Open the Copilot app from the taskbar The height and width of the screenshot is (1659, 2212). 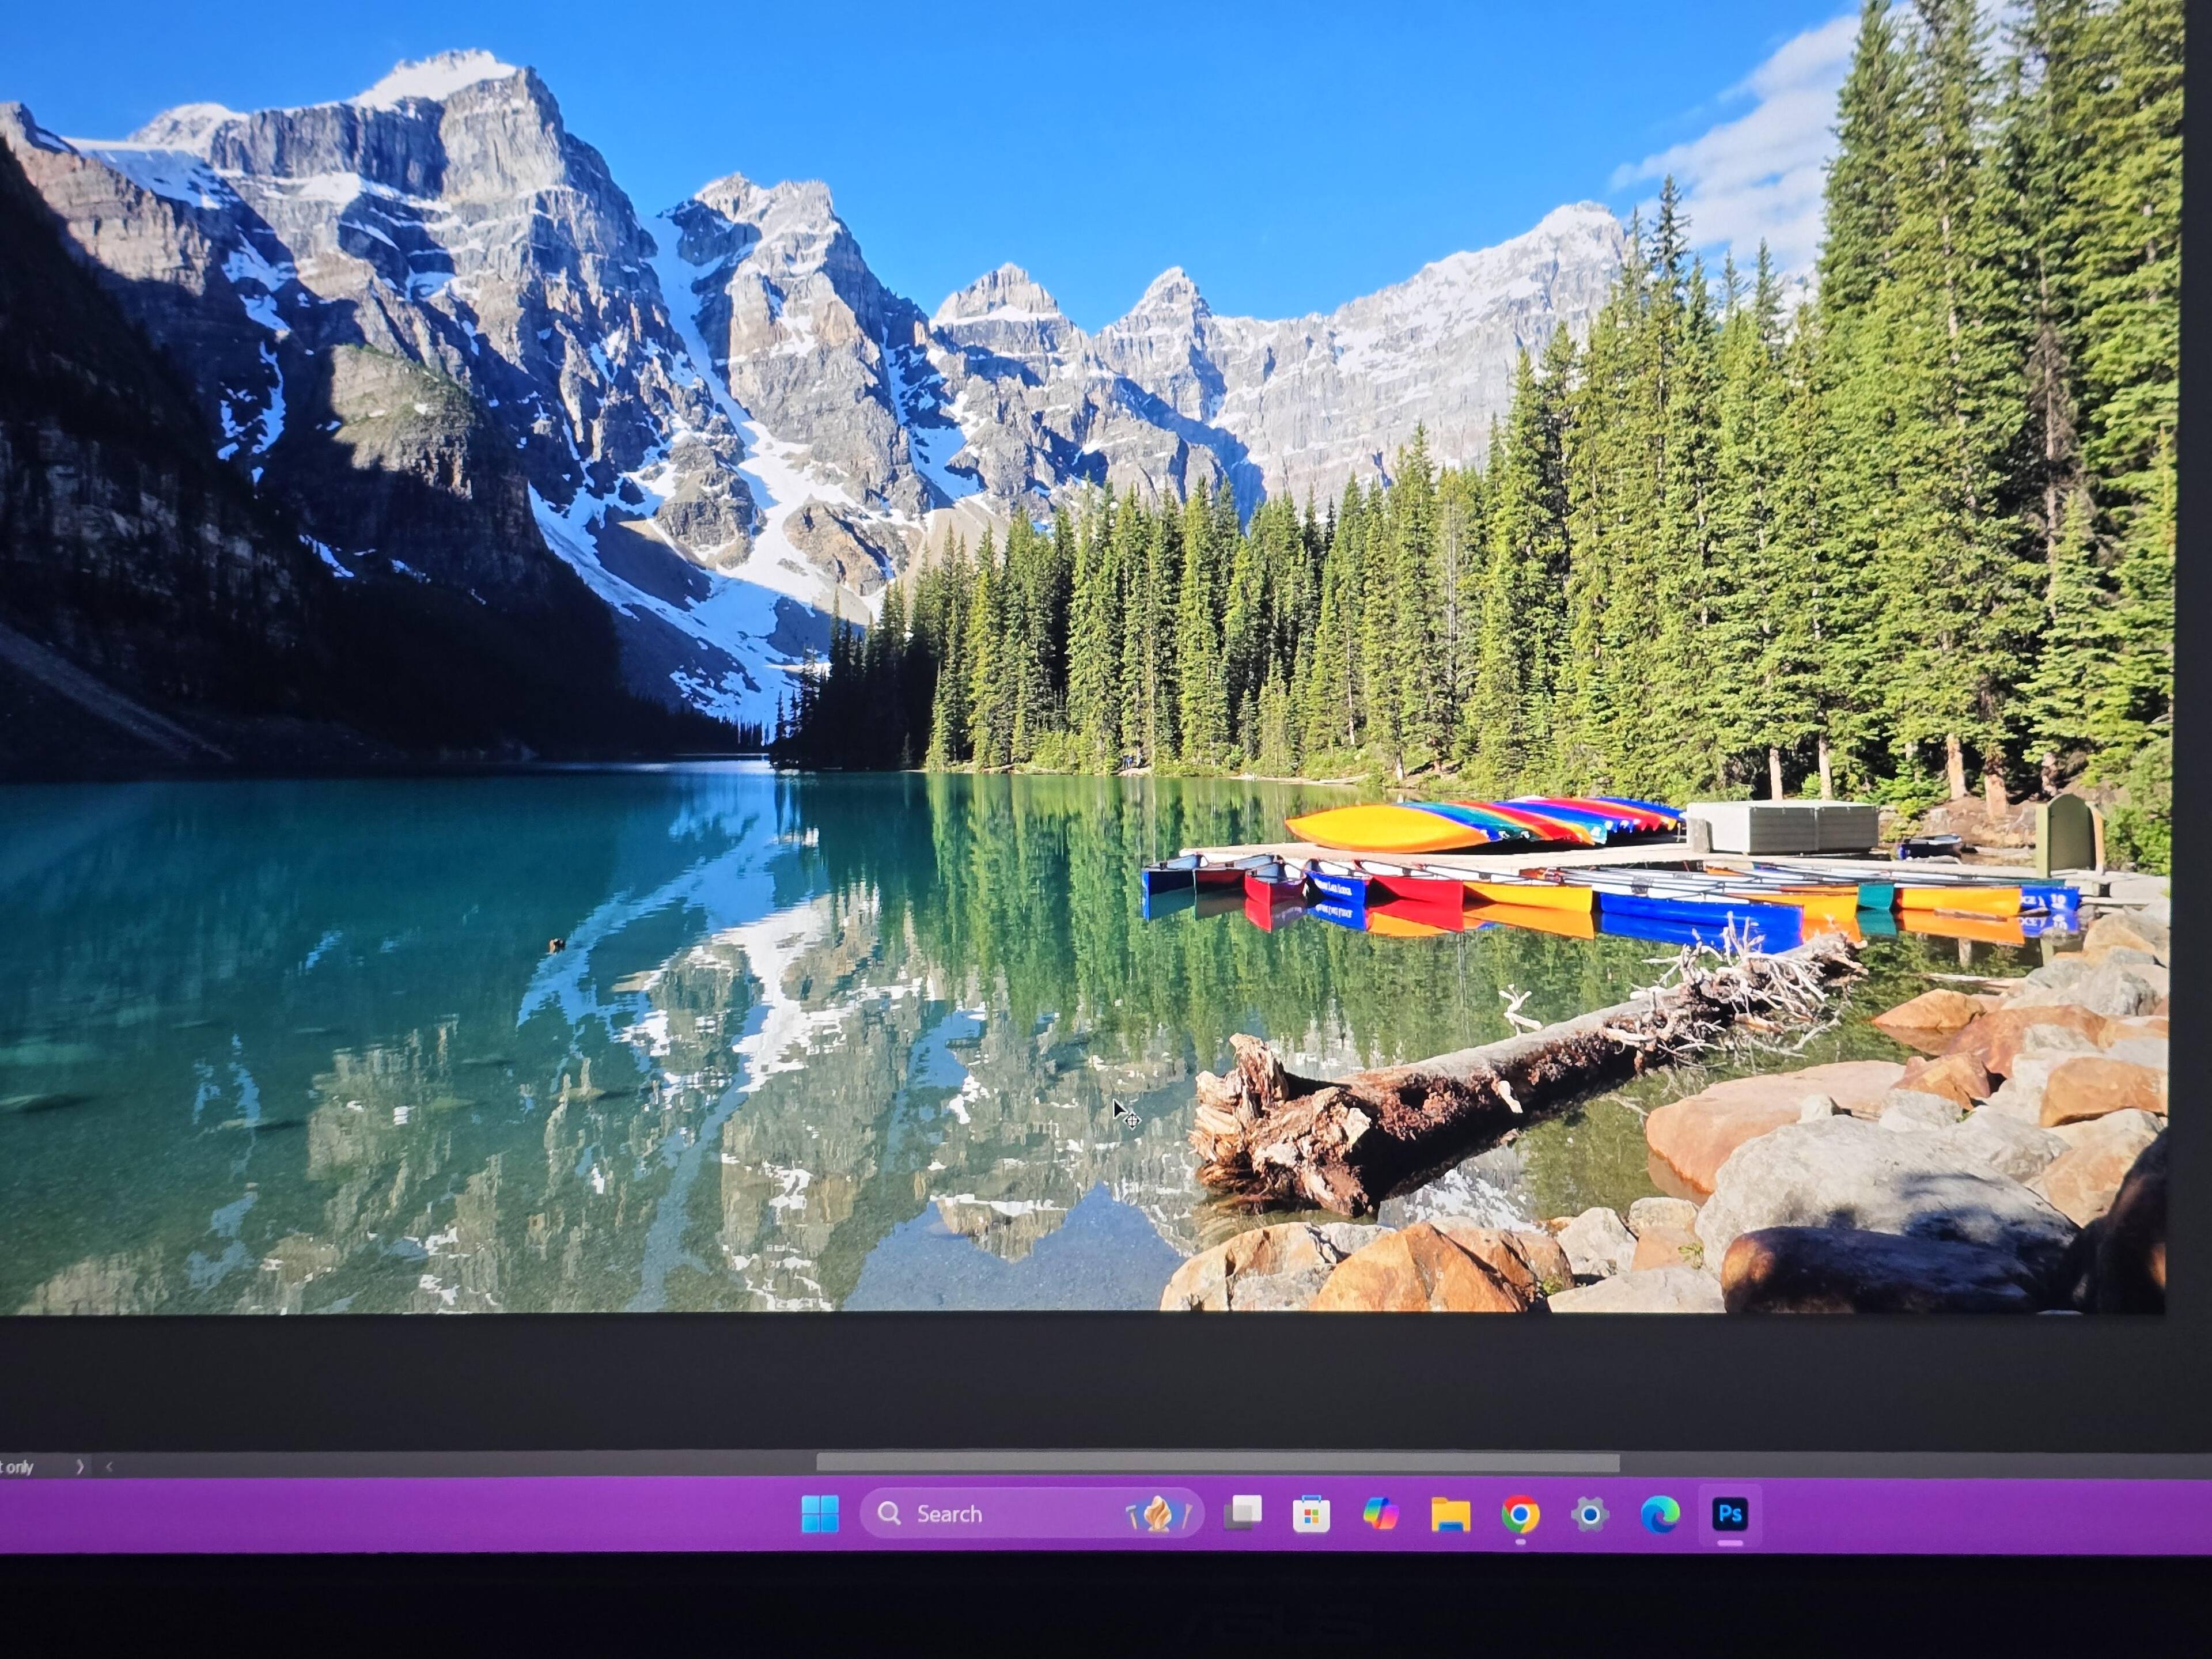click(x=1380, y=1514)
